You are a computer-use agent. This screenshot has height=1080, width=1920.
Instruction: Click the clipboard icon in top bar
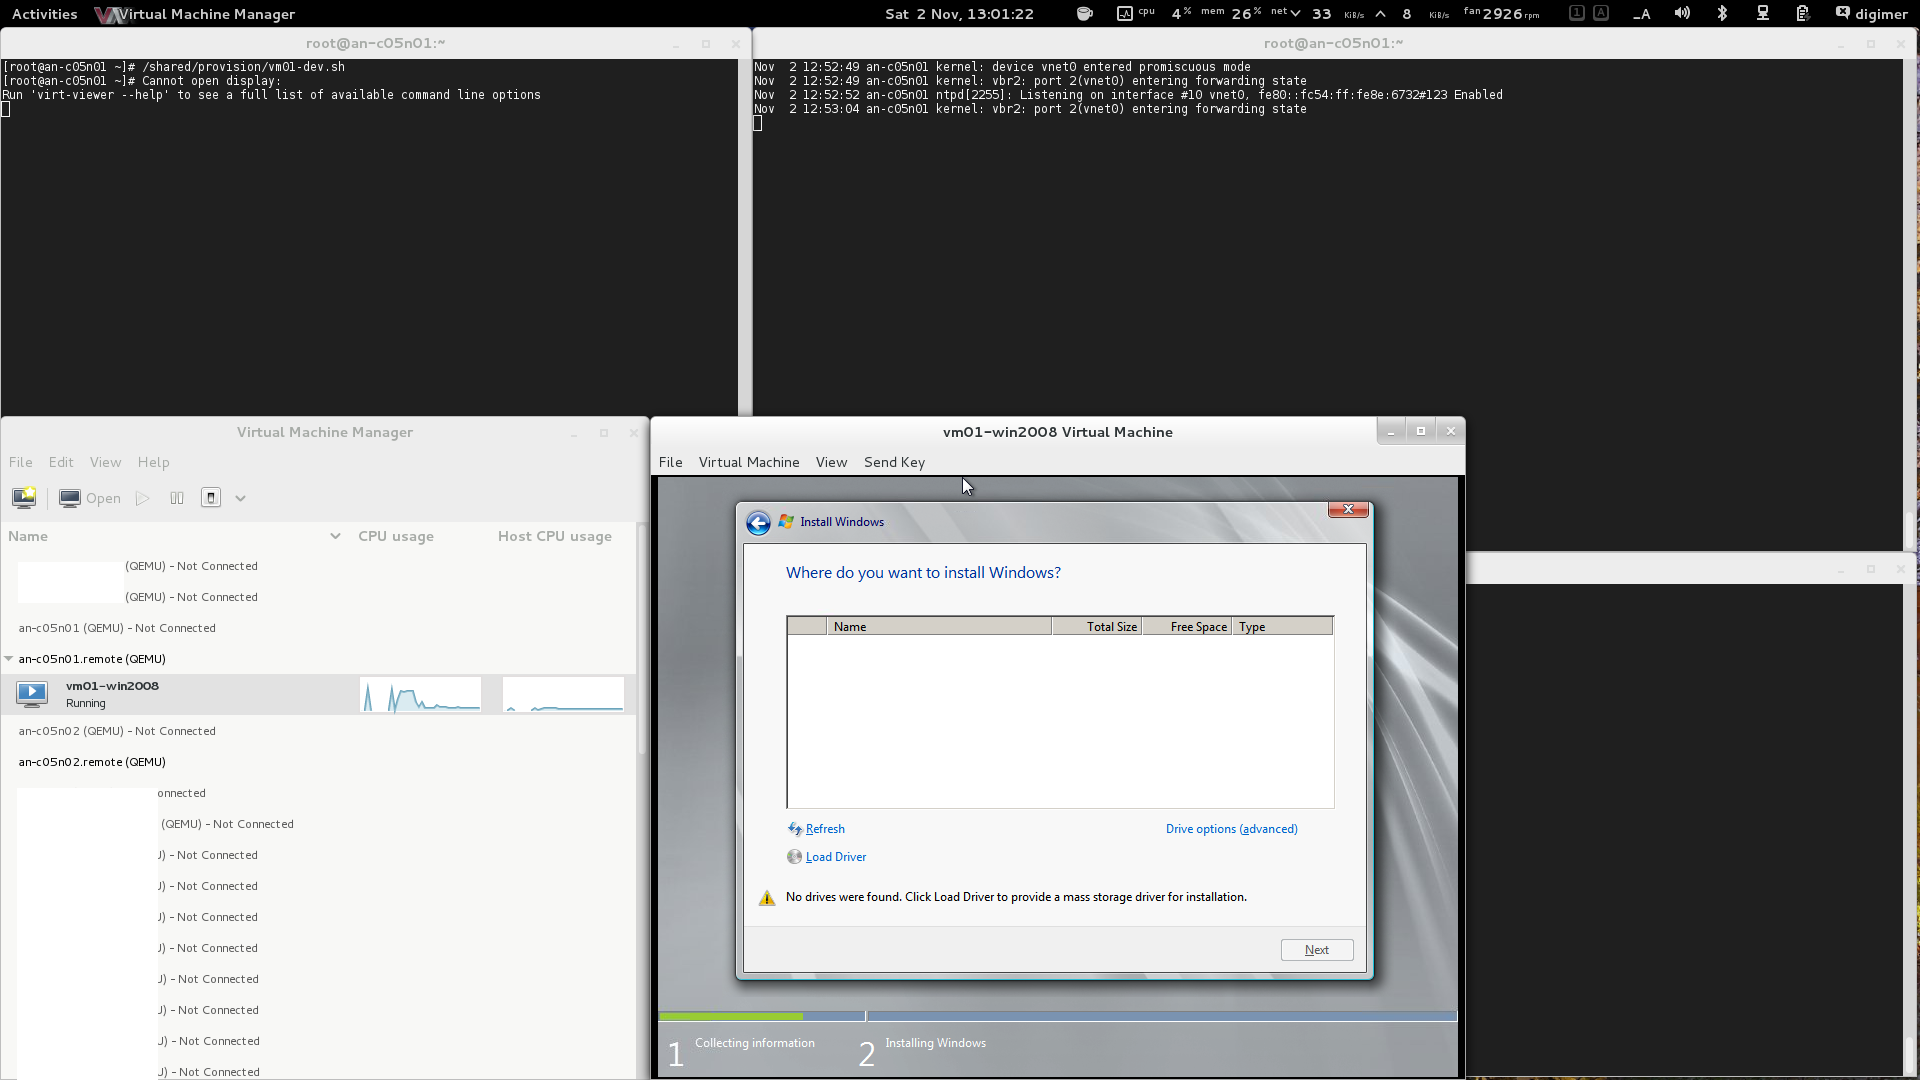click(1802, 14)
